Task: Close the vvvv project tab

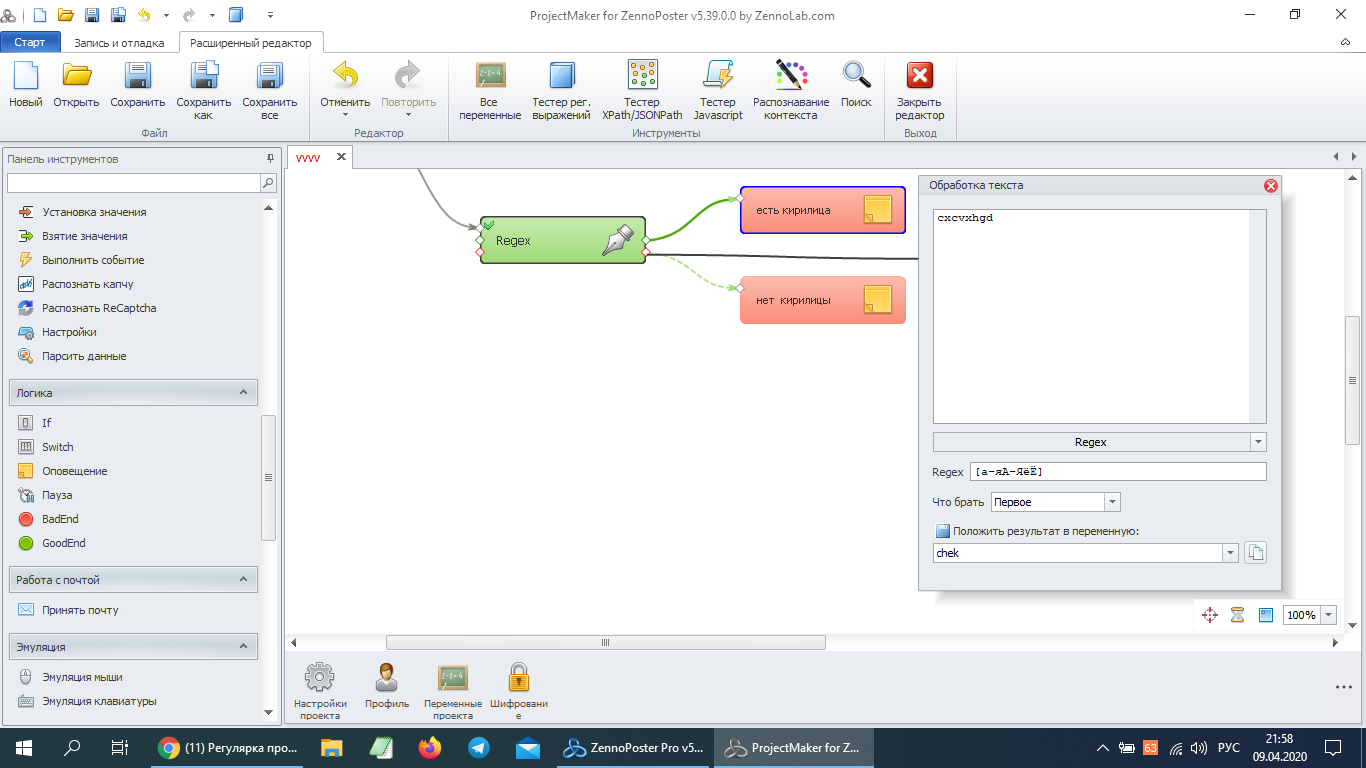Action: [x=341, y=157]
